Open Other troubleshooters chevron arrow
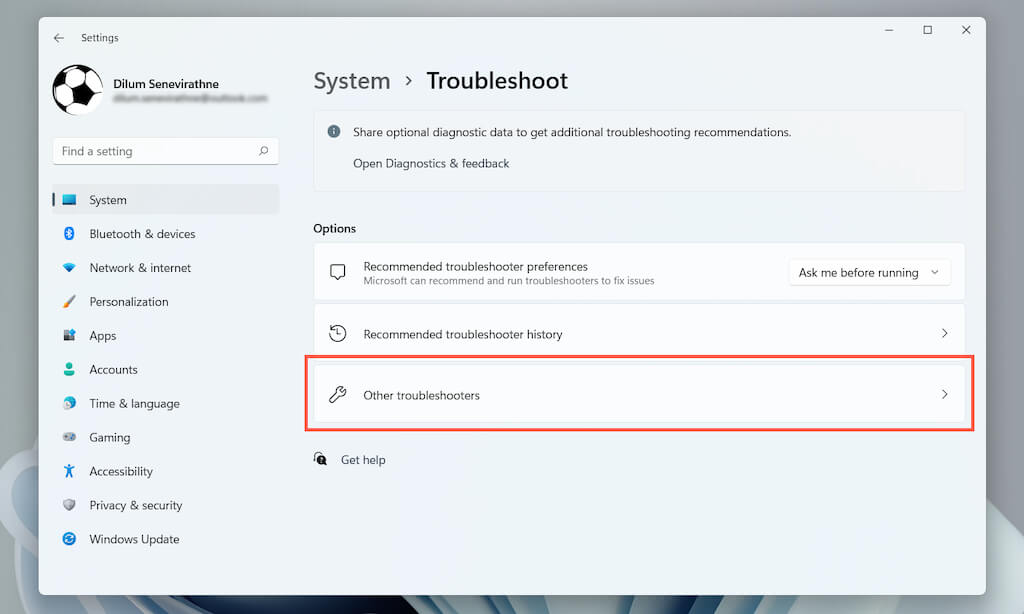Viewport: 1024px width, 614px height. pos(944,395)
